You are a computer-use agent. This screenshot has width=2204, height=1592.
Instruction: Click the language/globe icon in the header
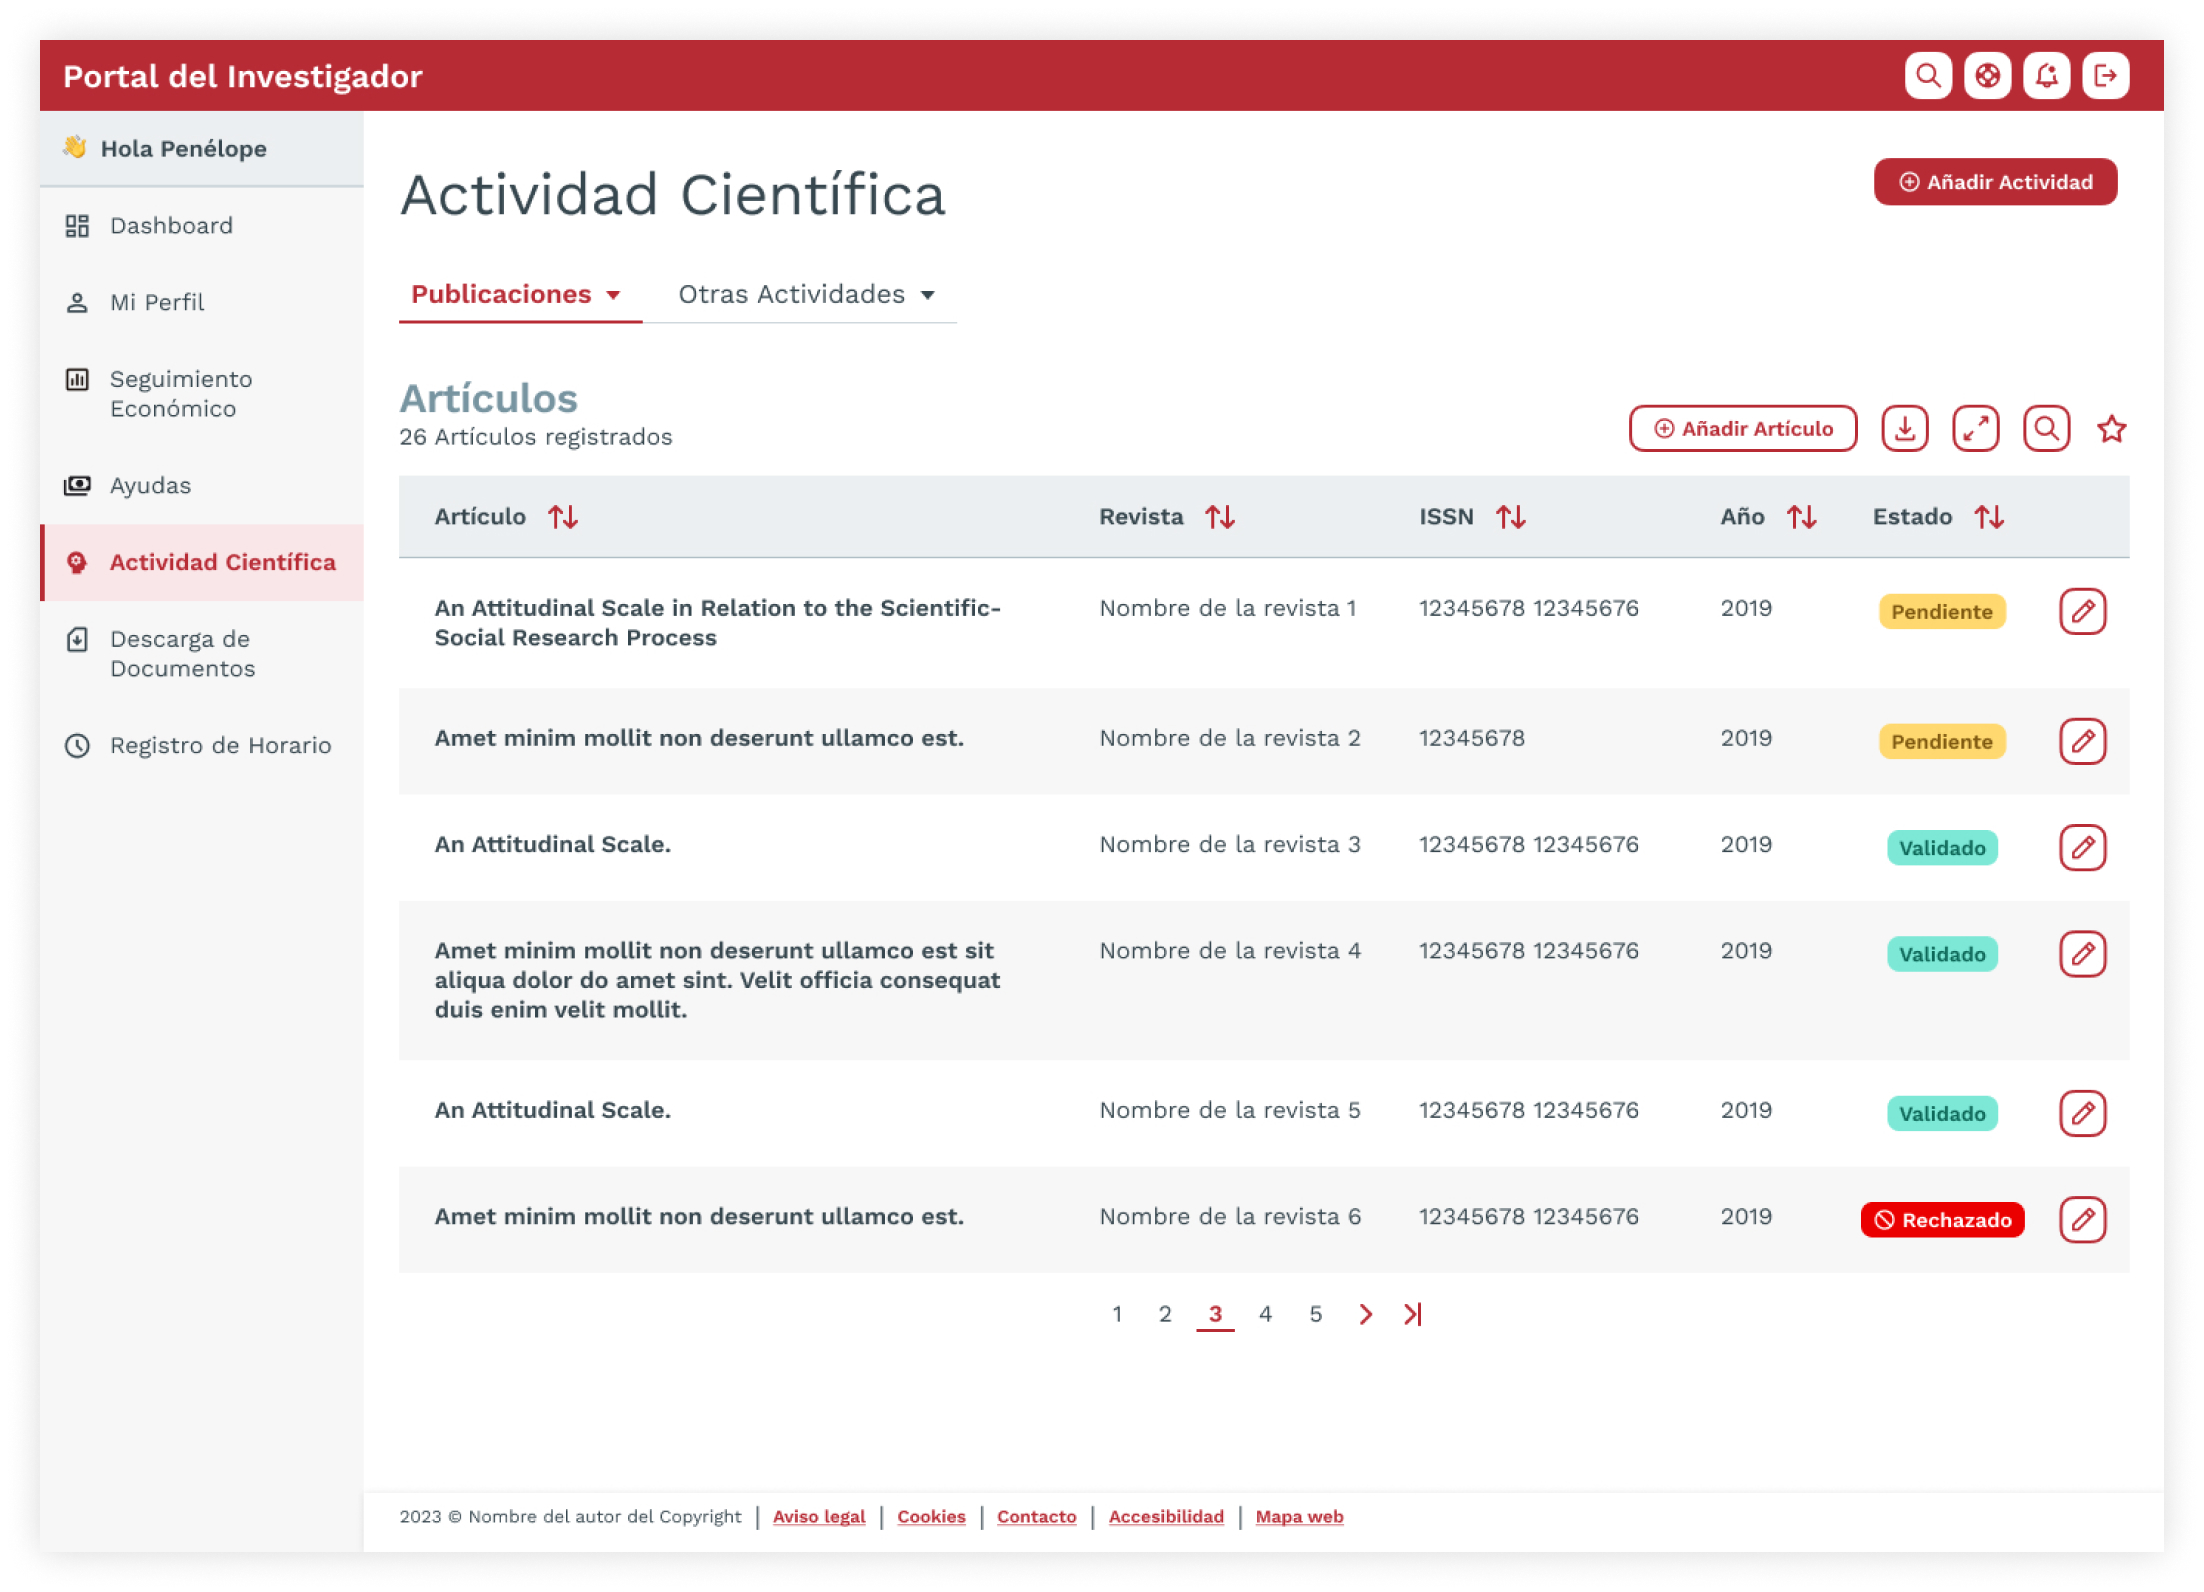click(x=1987, y=75)
